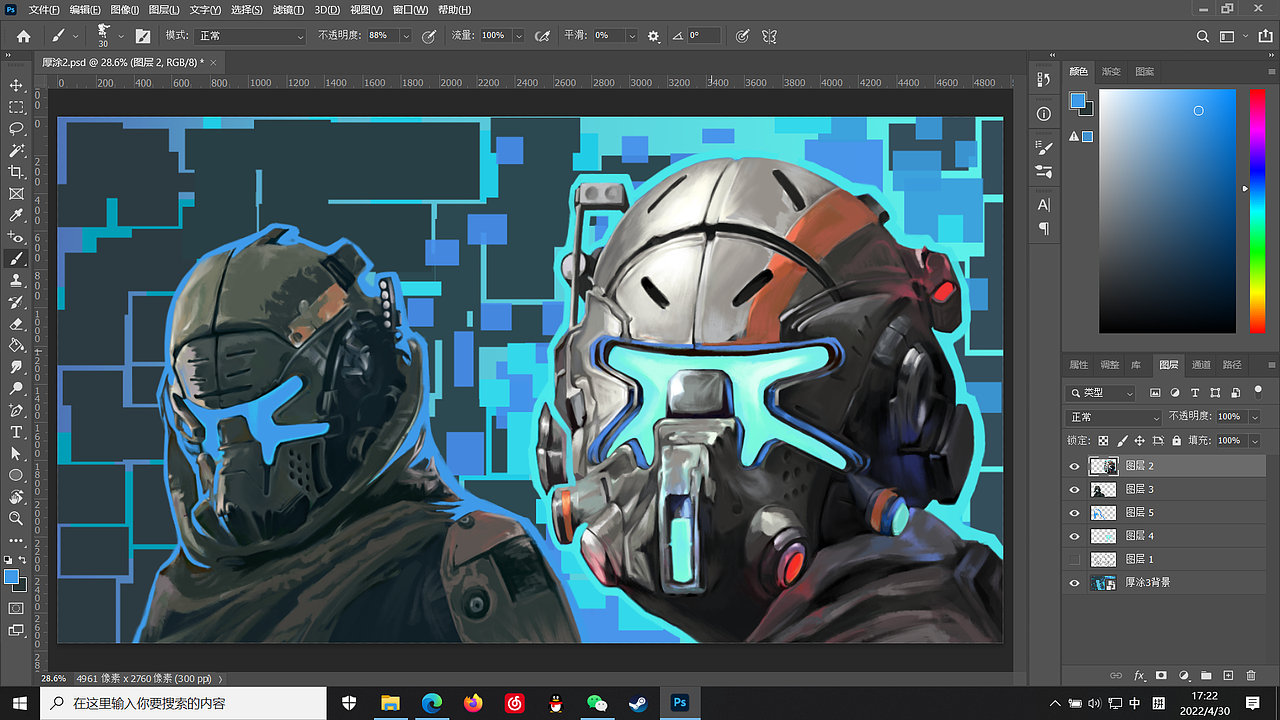Screen dimensions: 1280x720
Task: Select the Ellipse shape tool
Action: point(16,475)
